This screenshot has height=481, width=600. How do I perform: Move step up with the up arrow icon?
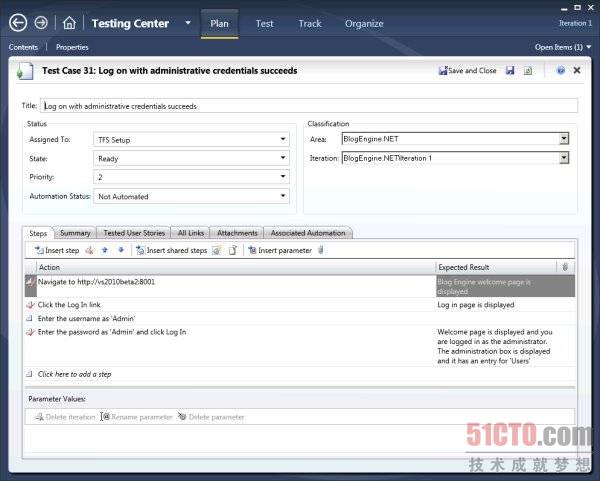105,250
